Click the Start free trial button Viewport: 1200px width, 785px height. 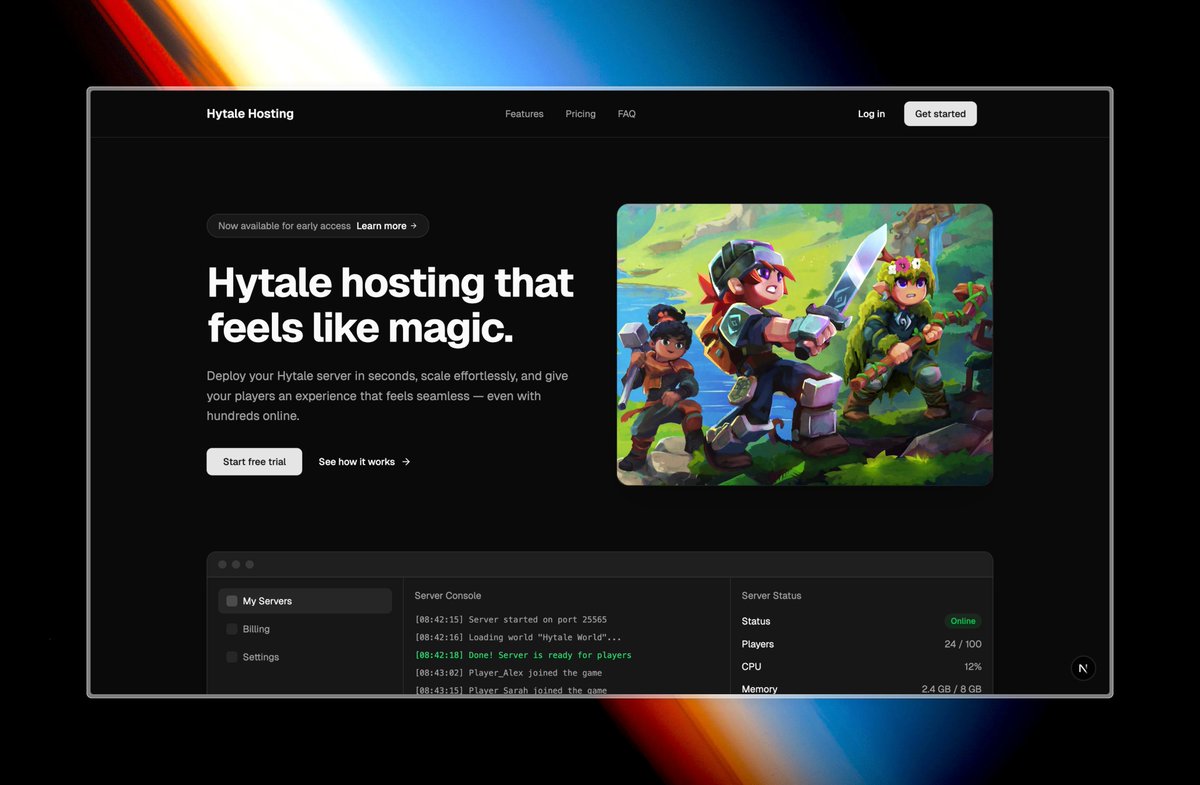254,462
